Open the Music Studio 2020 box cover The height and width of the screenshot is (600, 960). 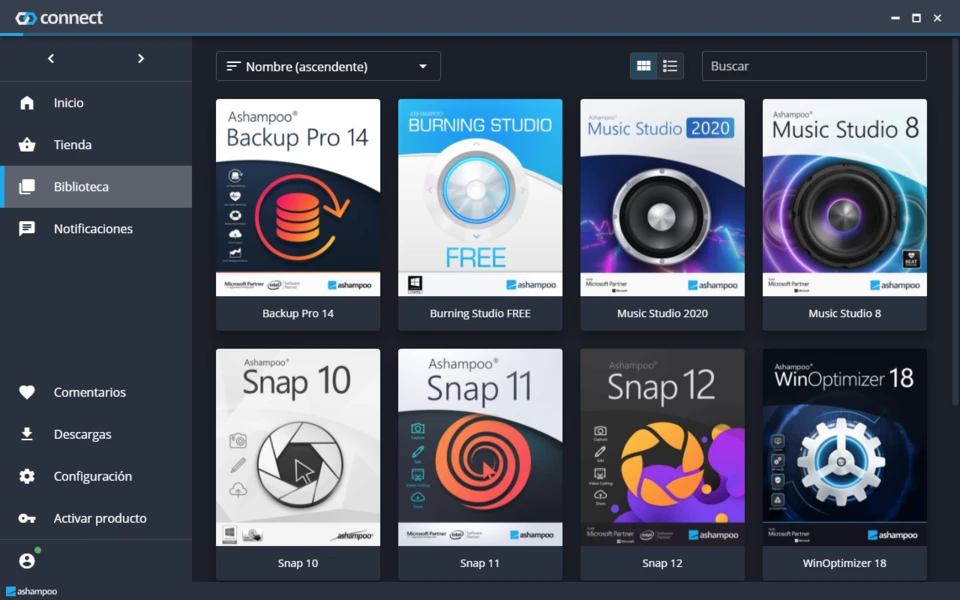(662, 198)
